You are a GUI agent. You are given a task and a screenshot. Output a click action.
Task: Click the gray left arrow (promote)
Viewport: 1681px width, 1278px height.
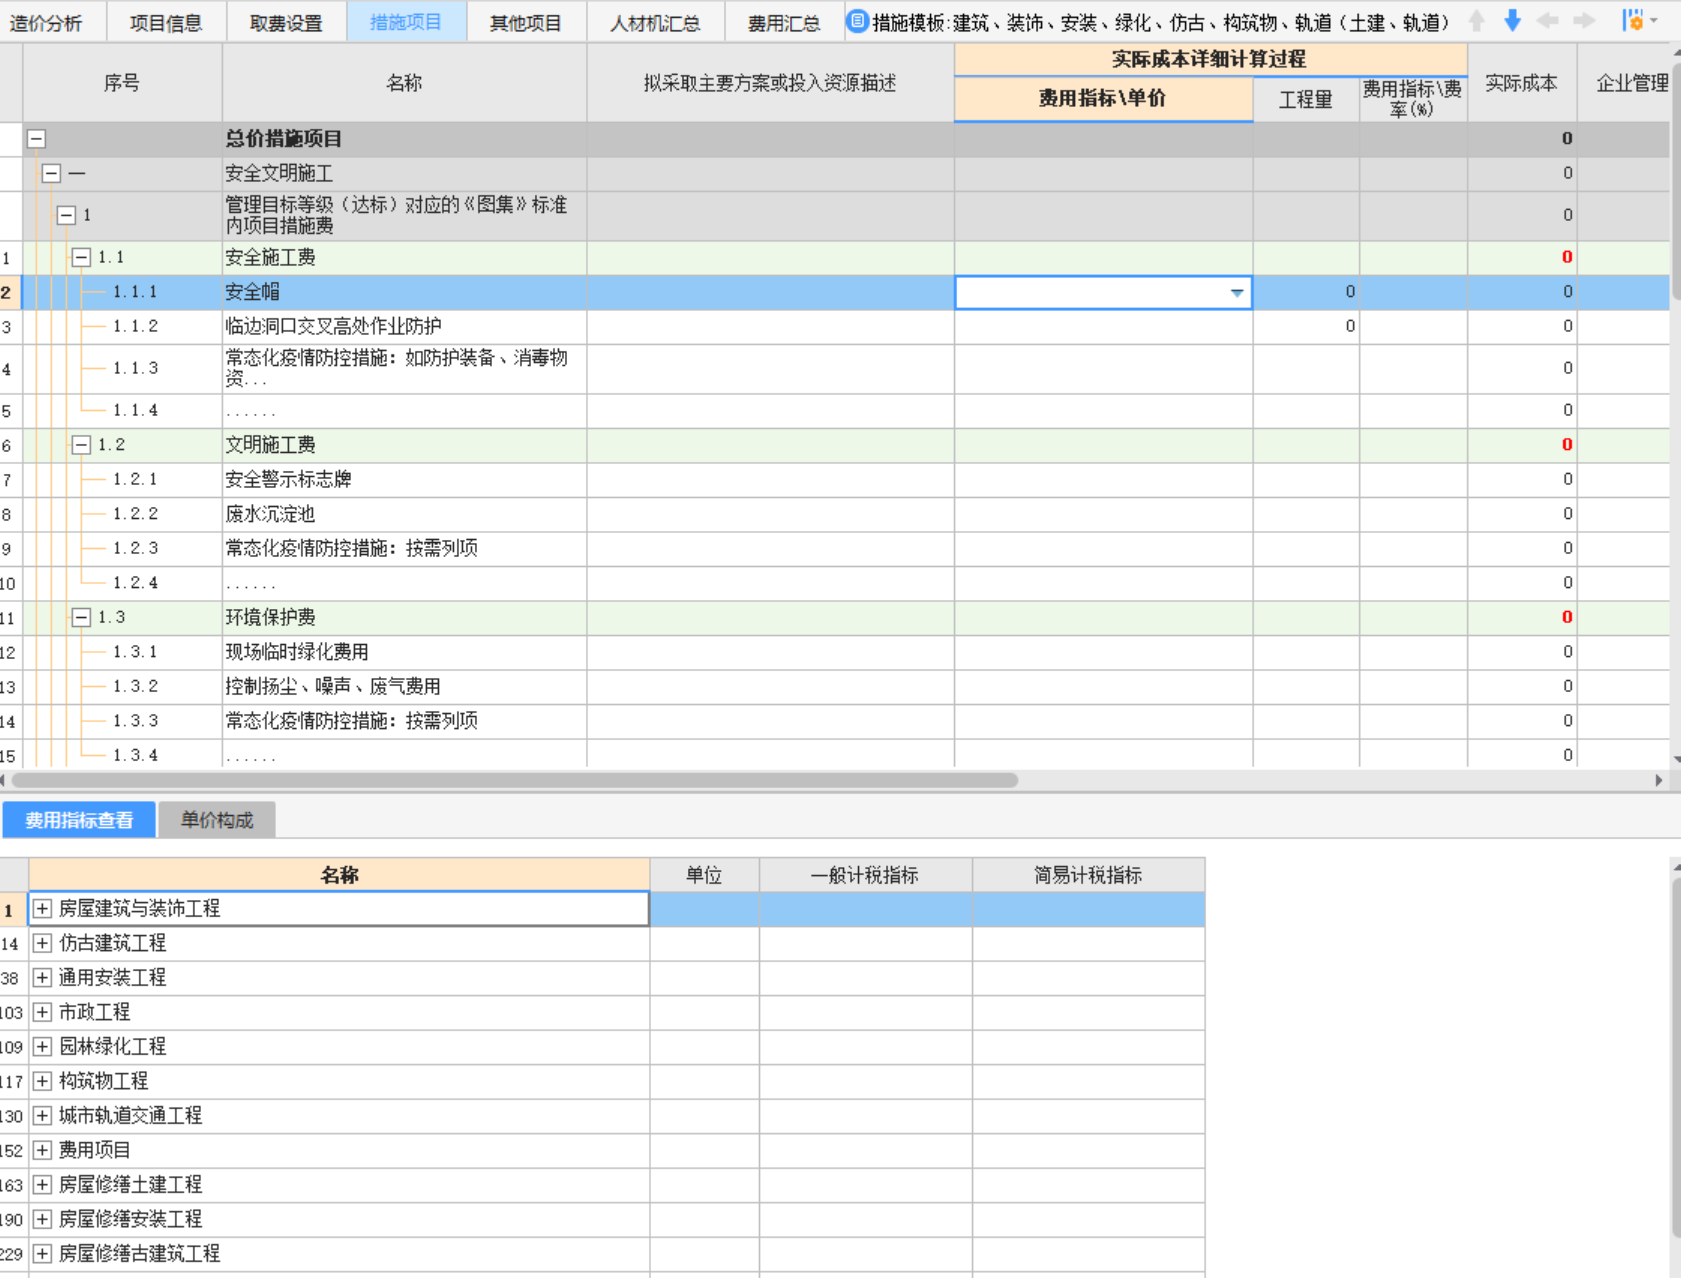coord(1548,21)
